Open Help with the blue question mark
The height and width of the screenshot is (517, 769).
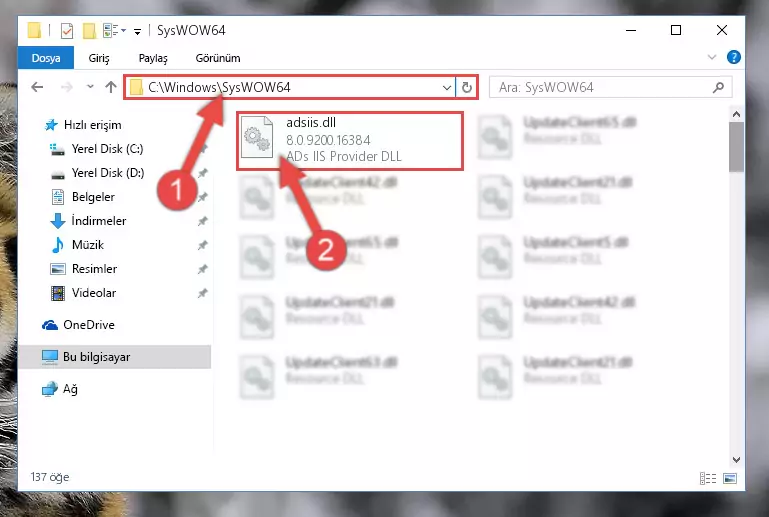coord(734,57)
